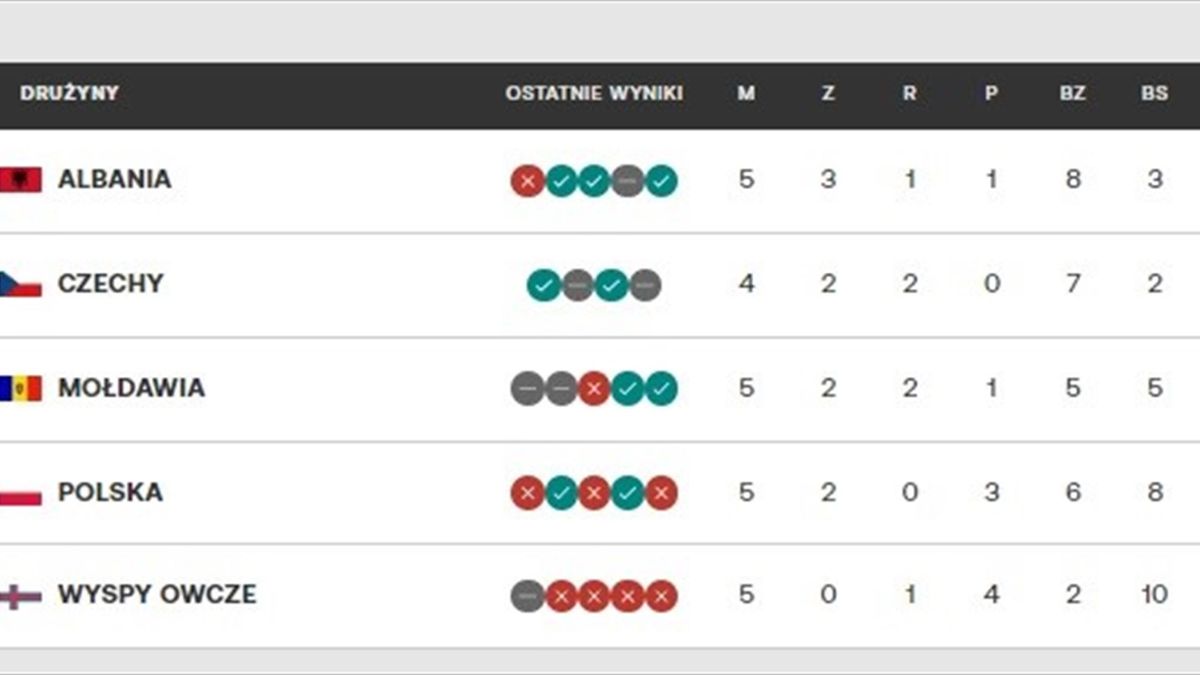The image size is (1200, 675).
Task: Click the Wyspy Owcze flag icon
Action: [21, 596]
